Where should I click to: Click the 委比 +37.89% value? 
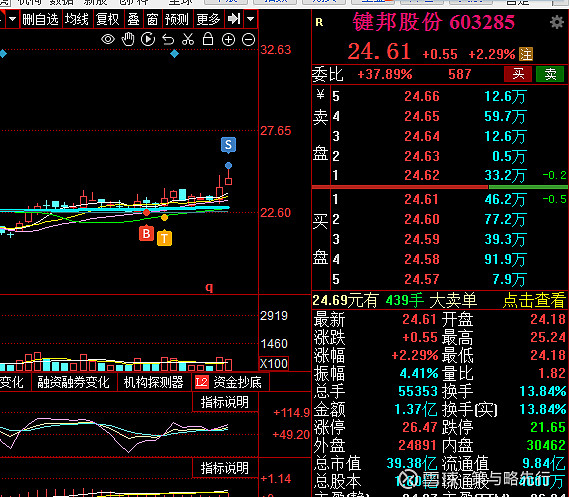385,74
